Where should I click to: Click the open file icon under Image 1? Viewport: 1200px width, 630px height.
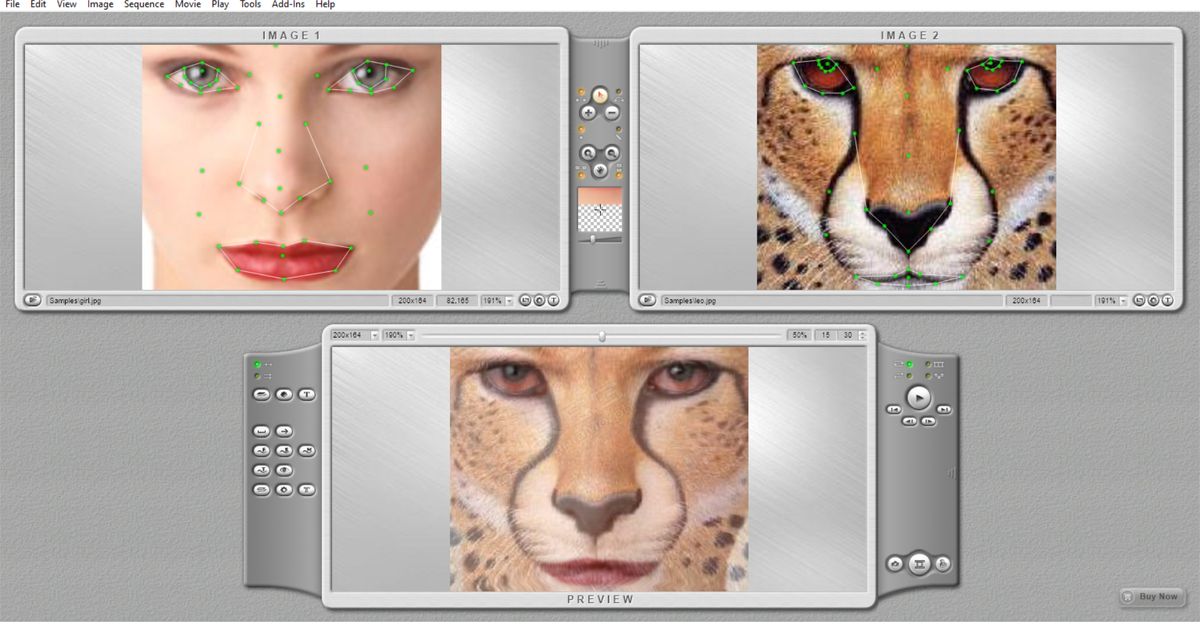(32, 300)
